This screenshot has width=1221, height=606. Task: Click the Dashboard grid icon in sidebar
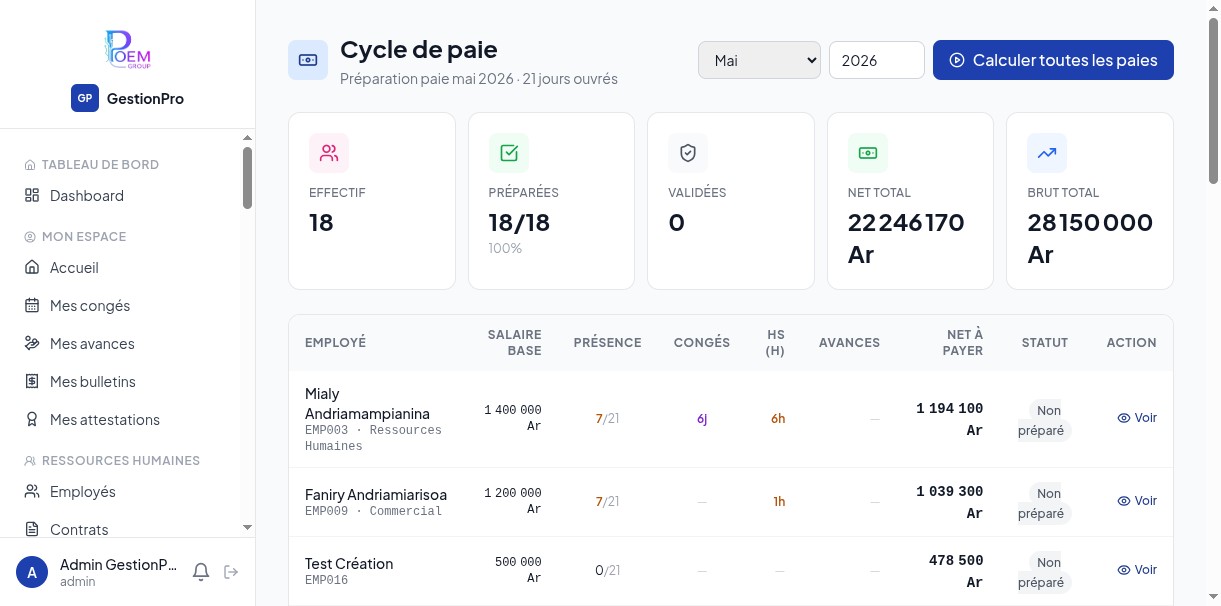(x=32, y=195)
